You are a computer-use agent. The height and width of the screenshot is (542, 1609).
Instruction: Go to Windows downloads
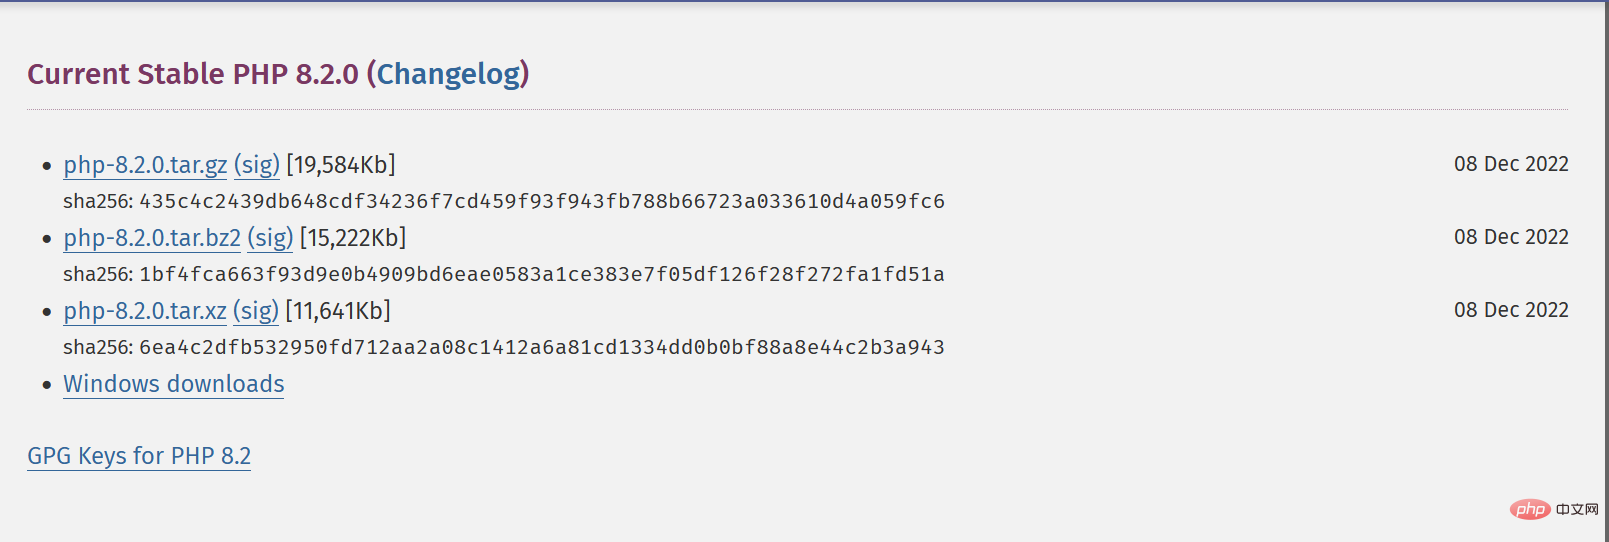coord(174,384)
